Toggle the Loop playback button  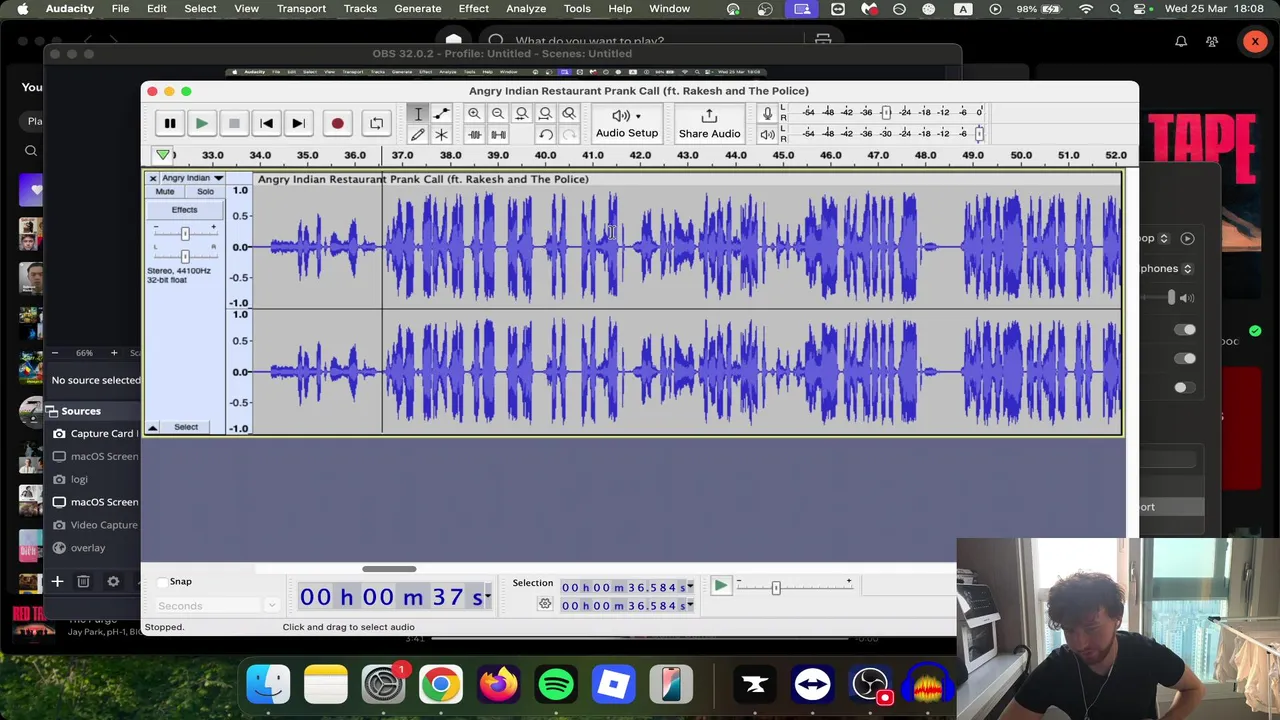tap(376, 123)
